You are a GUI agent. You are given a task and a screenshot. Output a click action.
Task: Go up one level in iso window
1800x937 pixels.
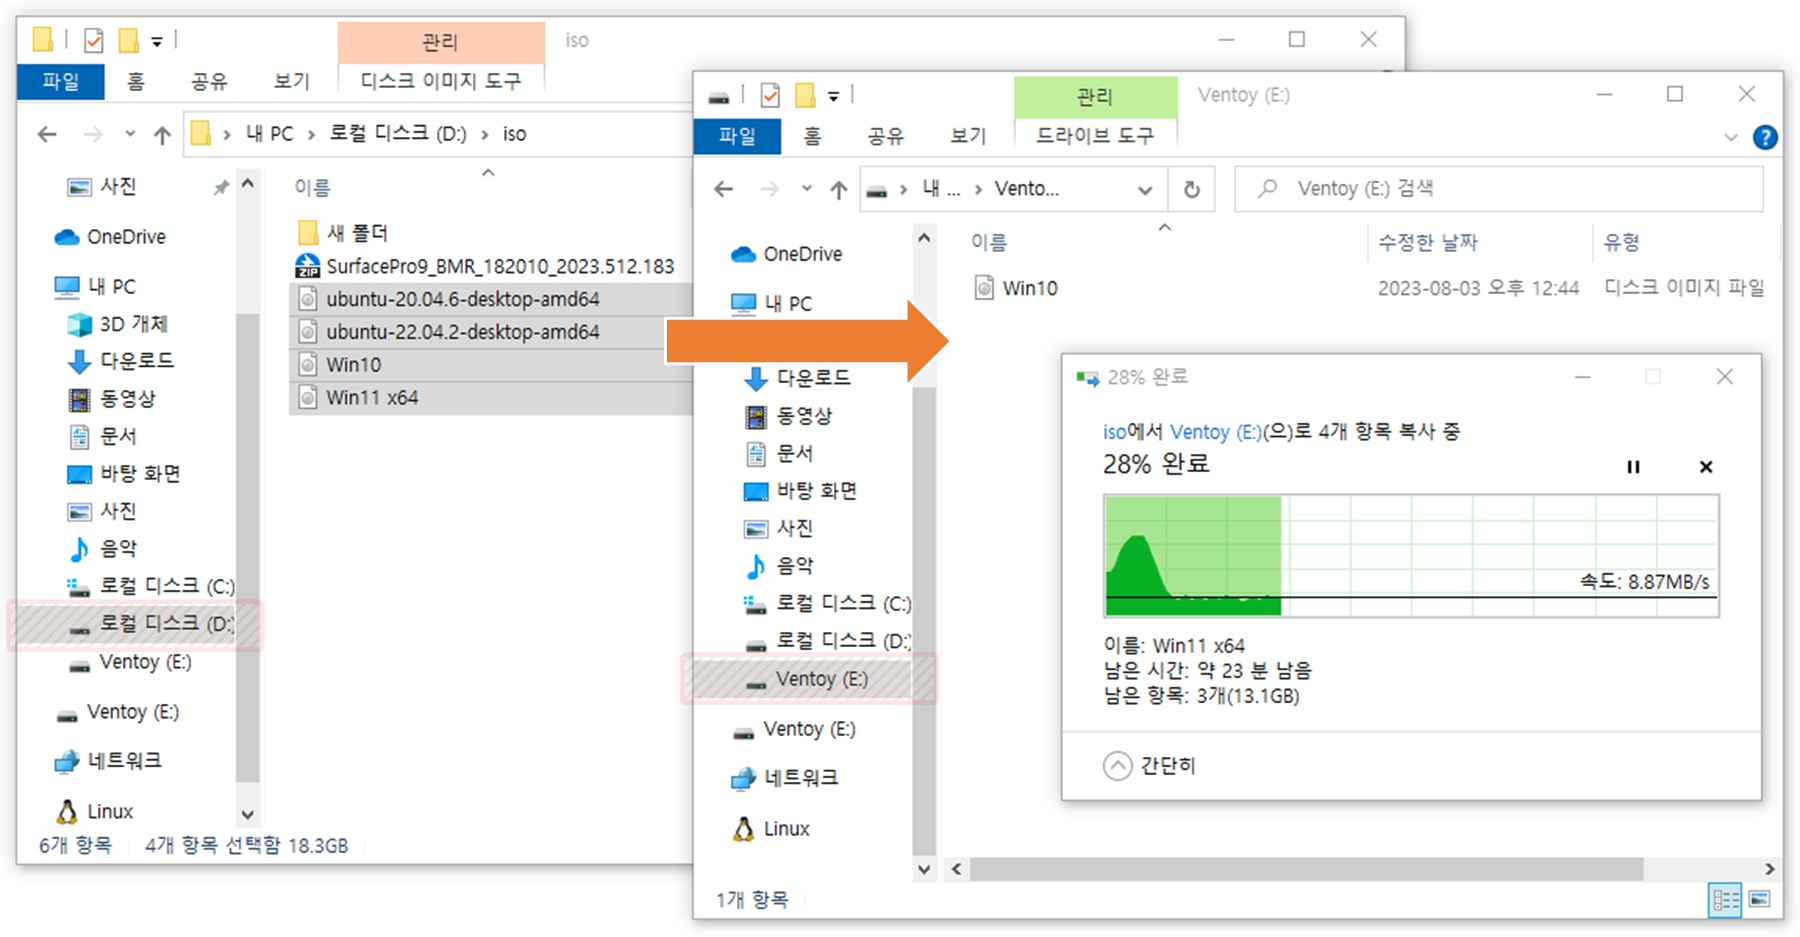(x=162, y=135)
